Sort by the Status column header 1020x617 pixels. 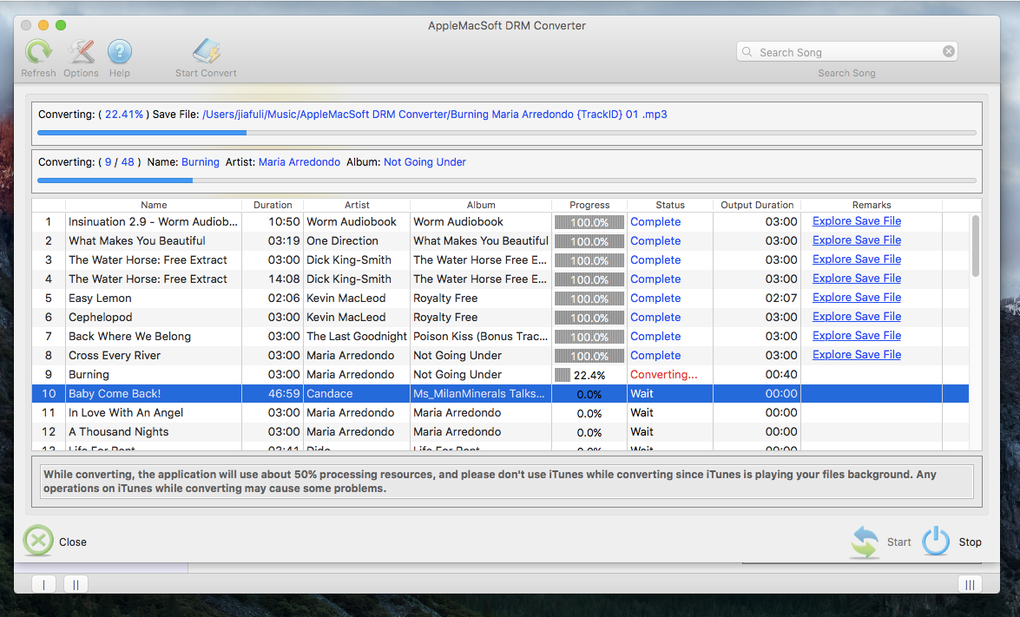[x=670, y=204]
